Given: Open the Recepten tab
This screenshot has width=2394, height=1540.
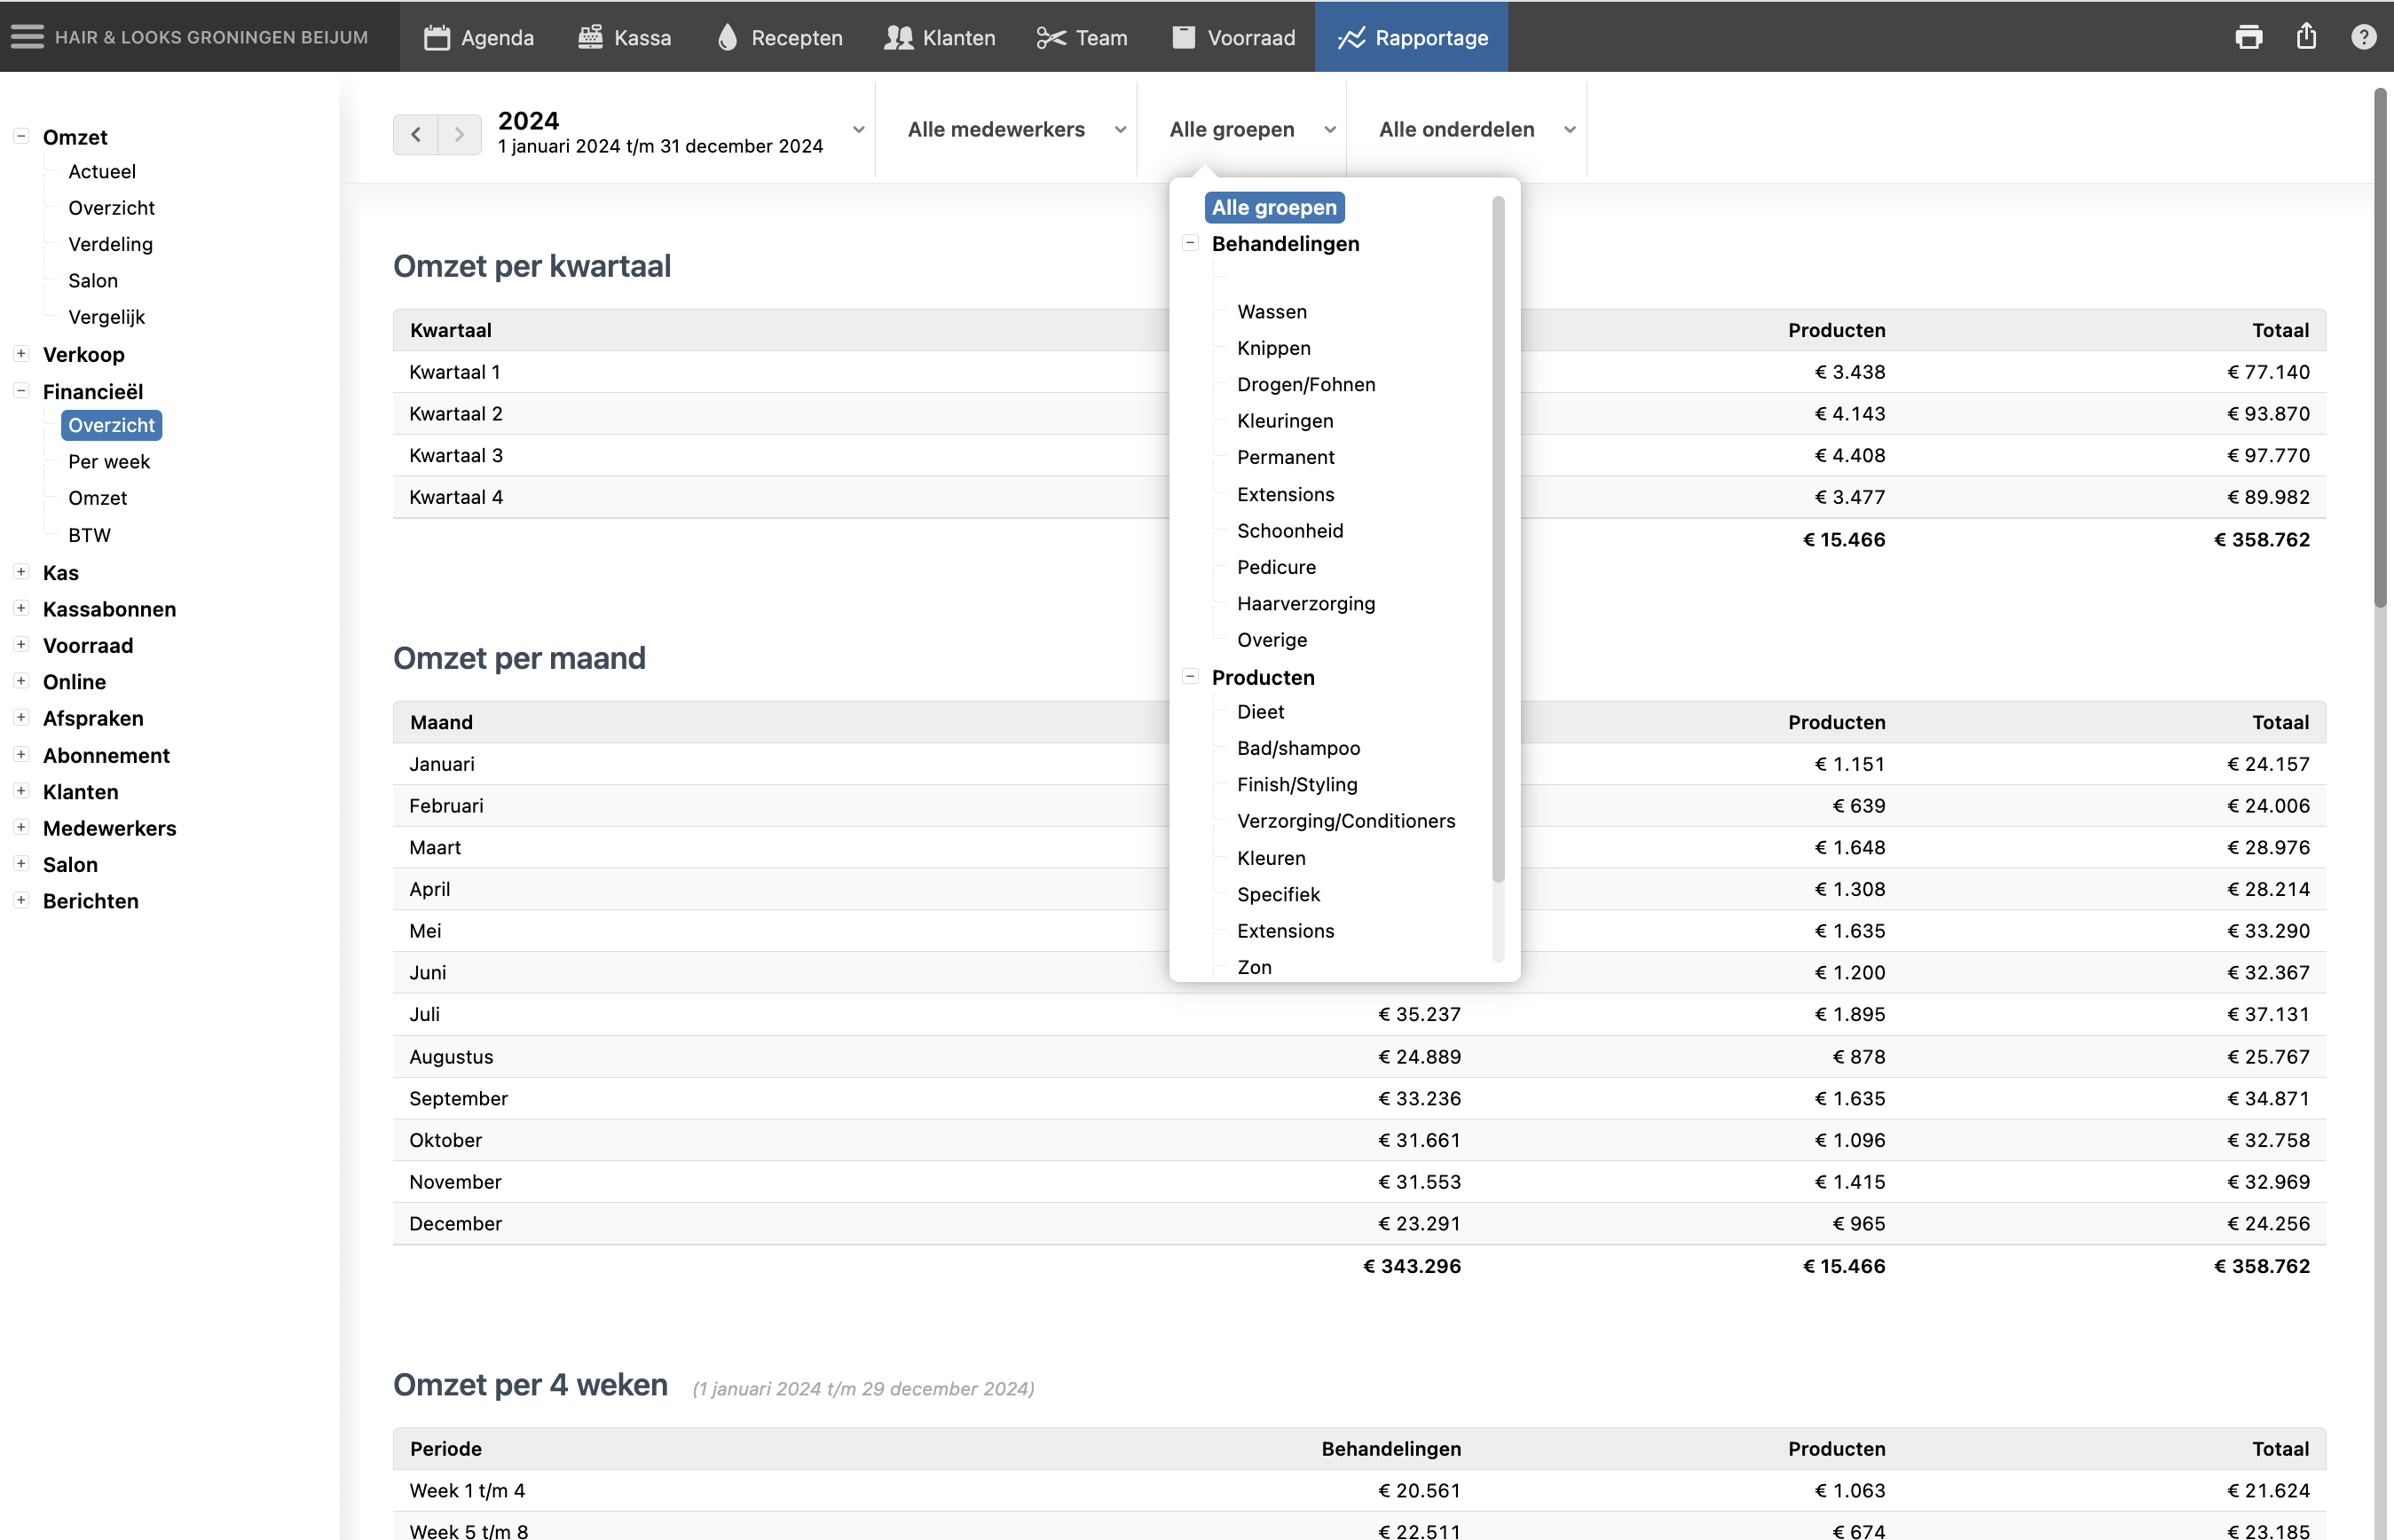Looking at the screenshot, I should point(779,37).
